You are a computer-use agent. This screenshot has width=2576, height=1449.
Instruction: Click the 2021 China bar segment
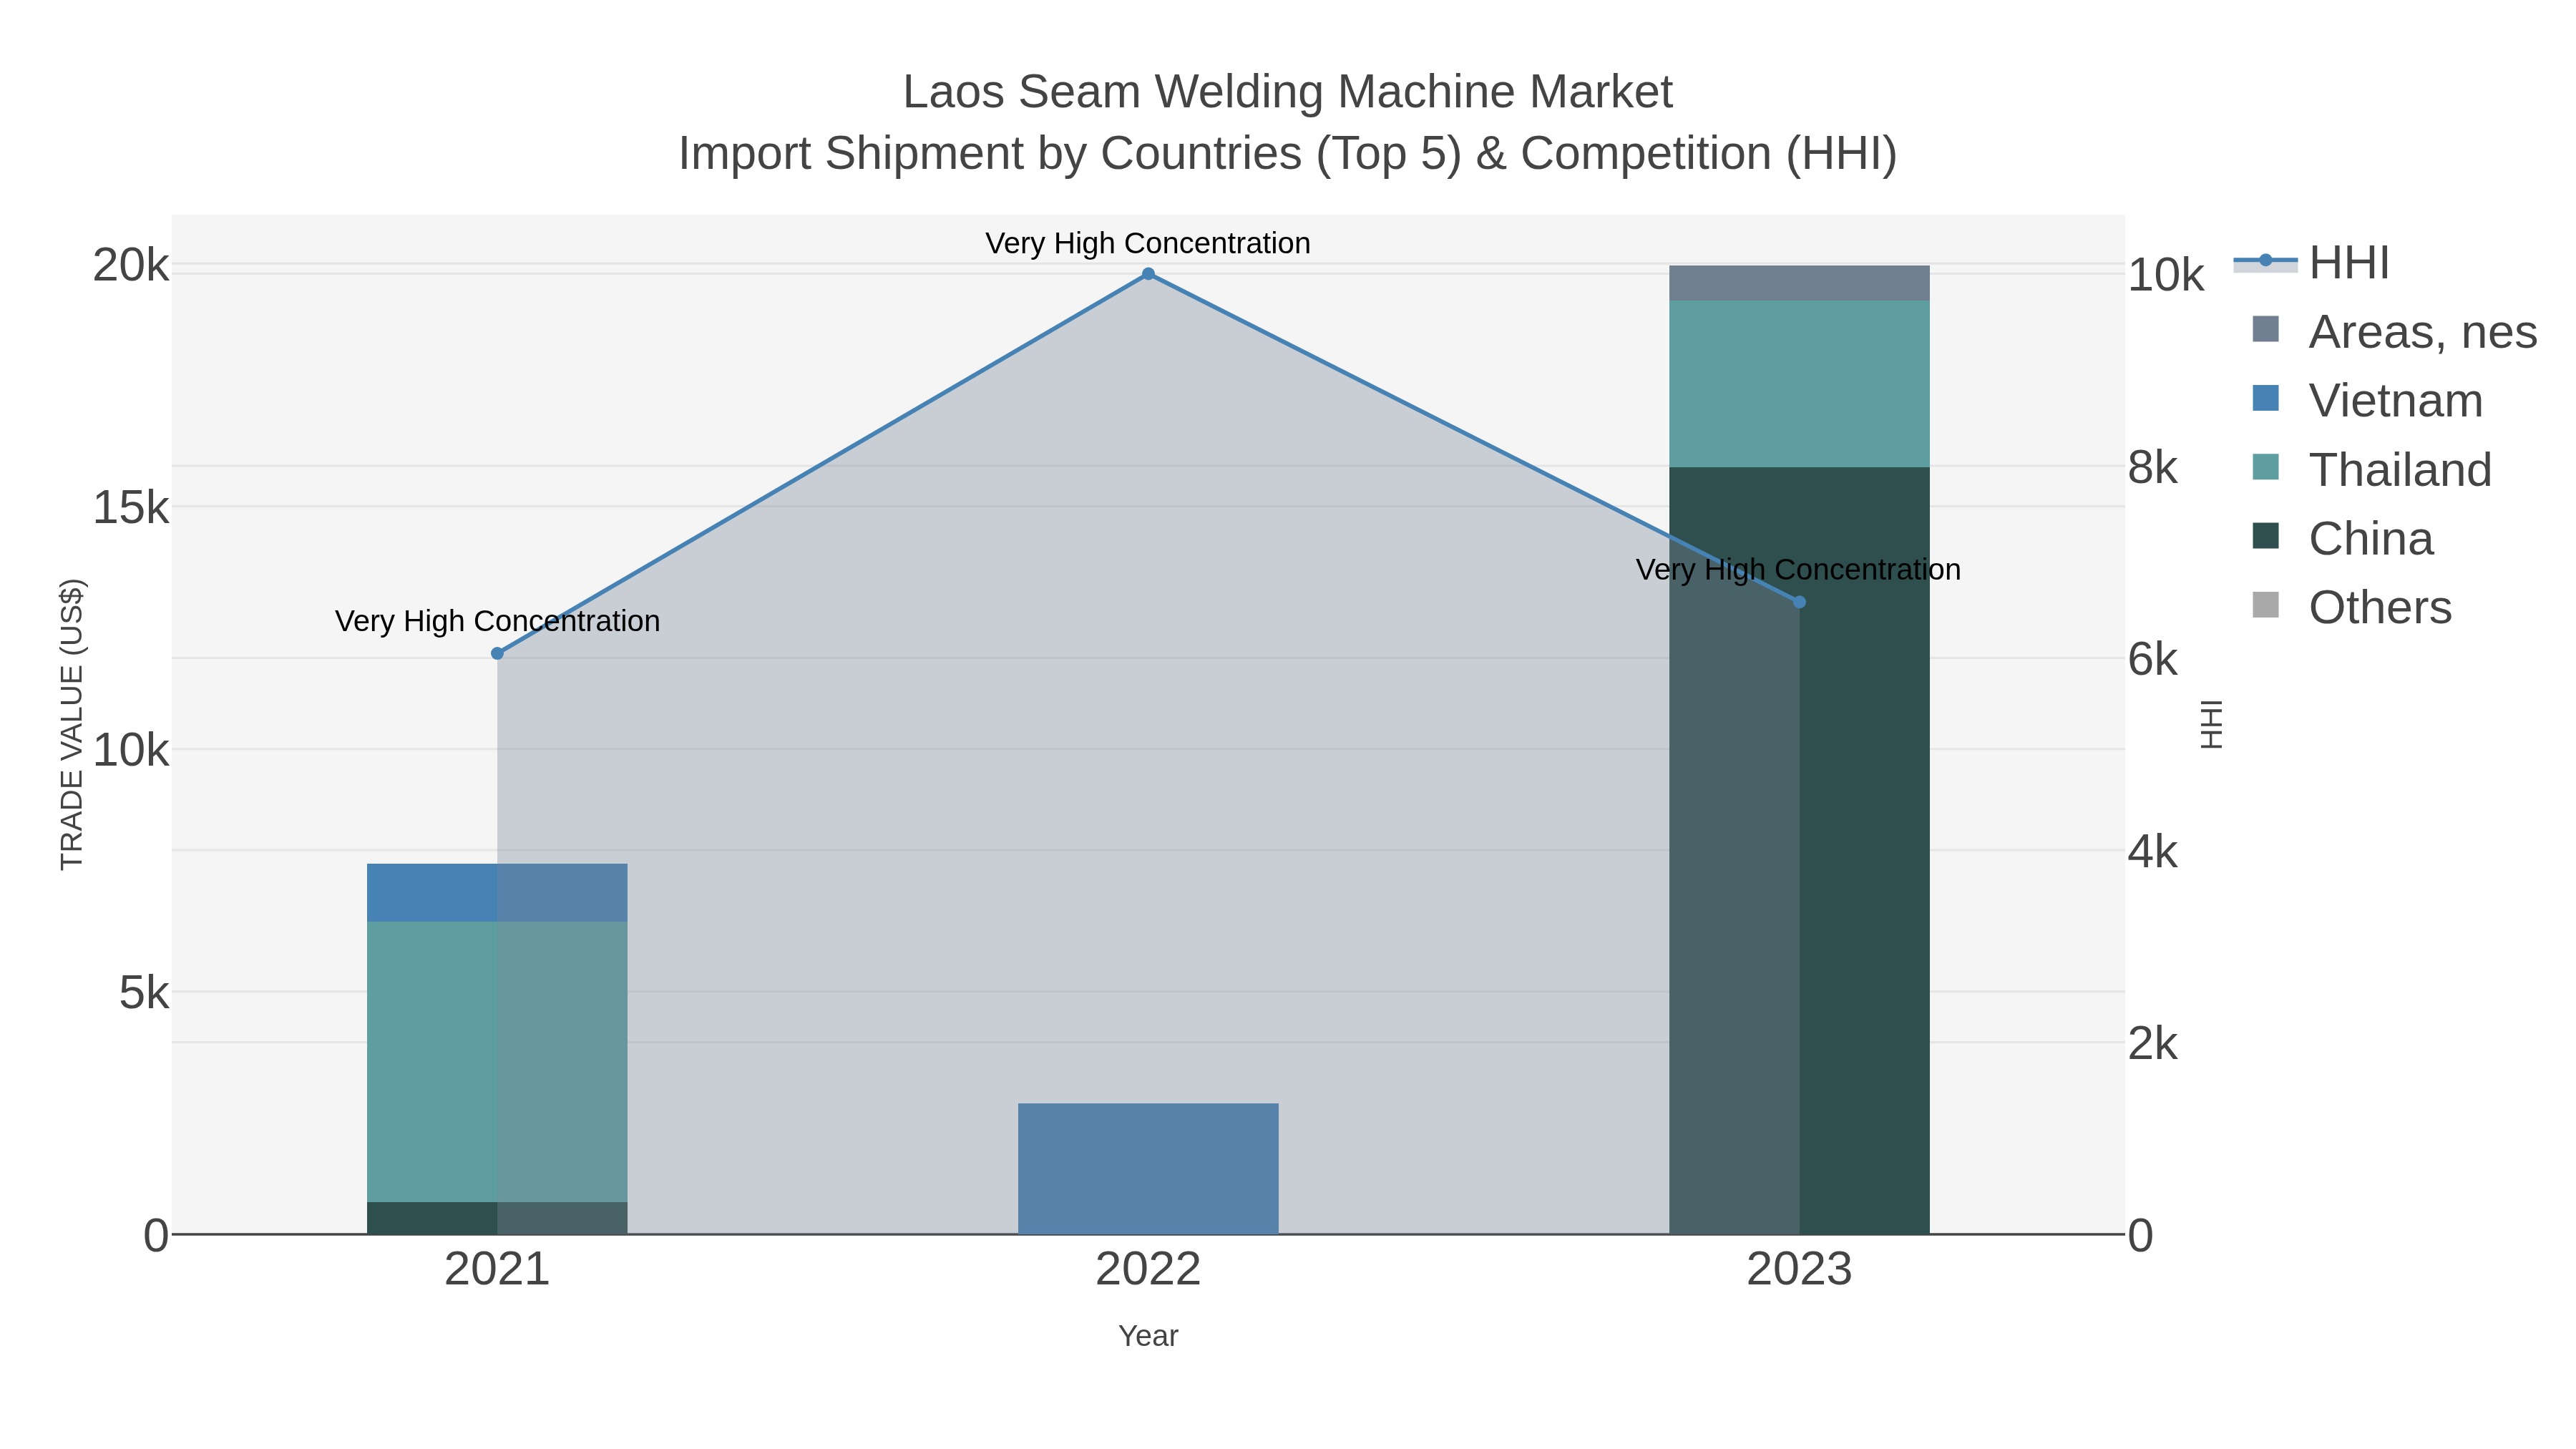tap(497, 1218)
